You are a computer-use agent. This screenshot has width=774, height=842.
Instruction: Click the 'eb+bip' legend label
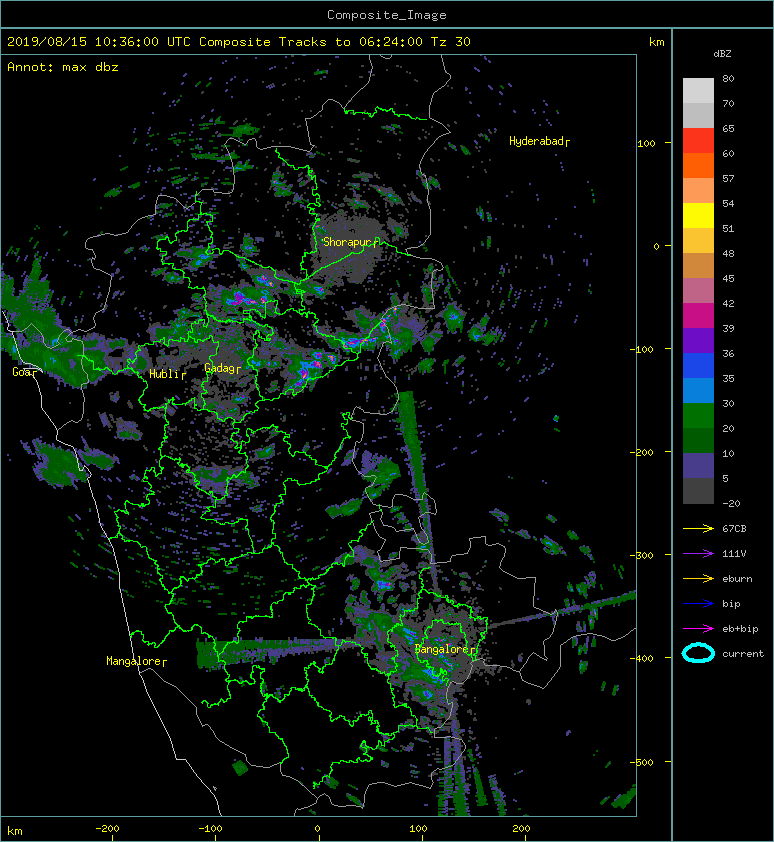[740, 628]
